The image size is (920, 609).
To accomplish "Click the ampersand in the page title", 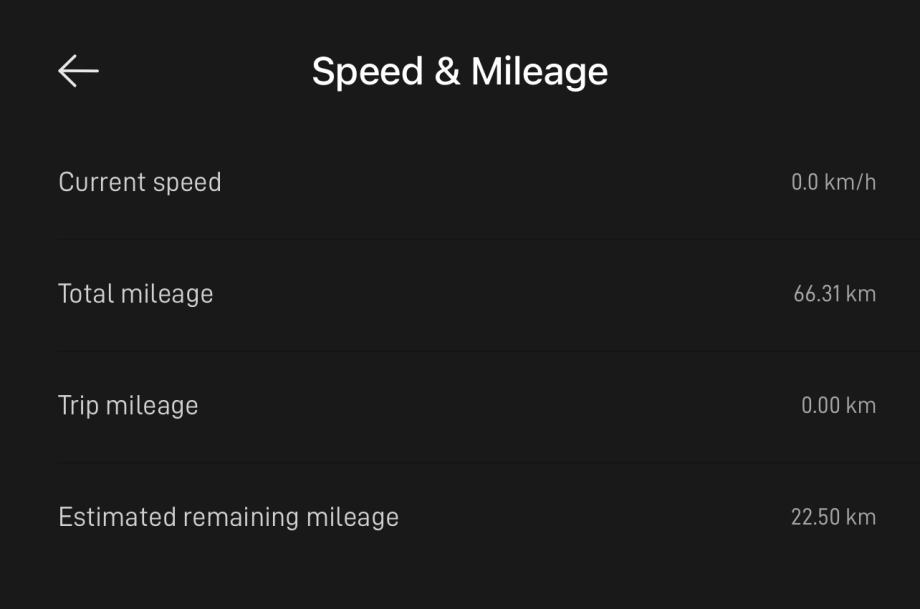I will click(446, 71).
